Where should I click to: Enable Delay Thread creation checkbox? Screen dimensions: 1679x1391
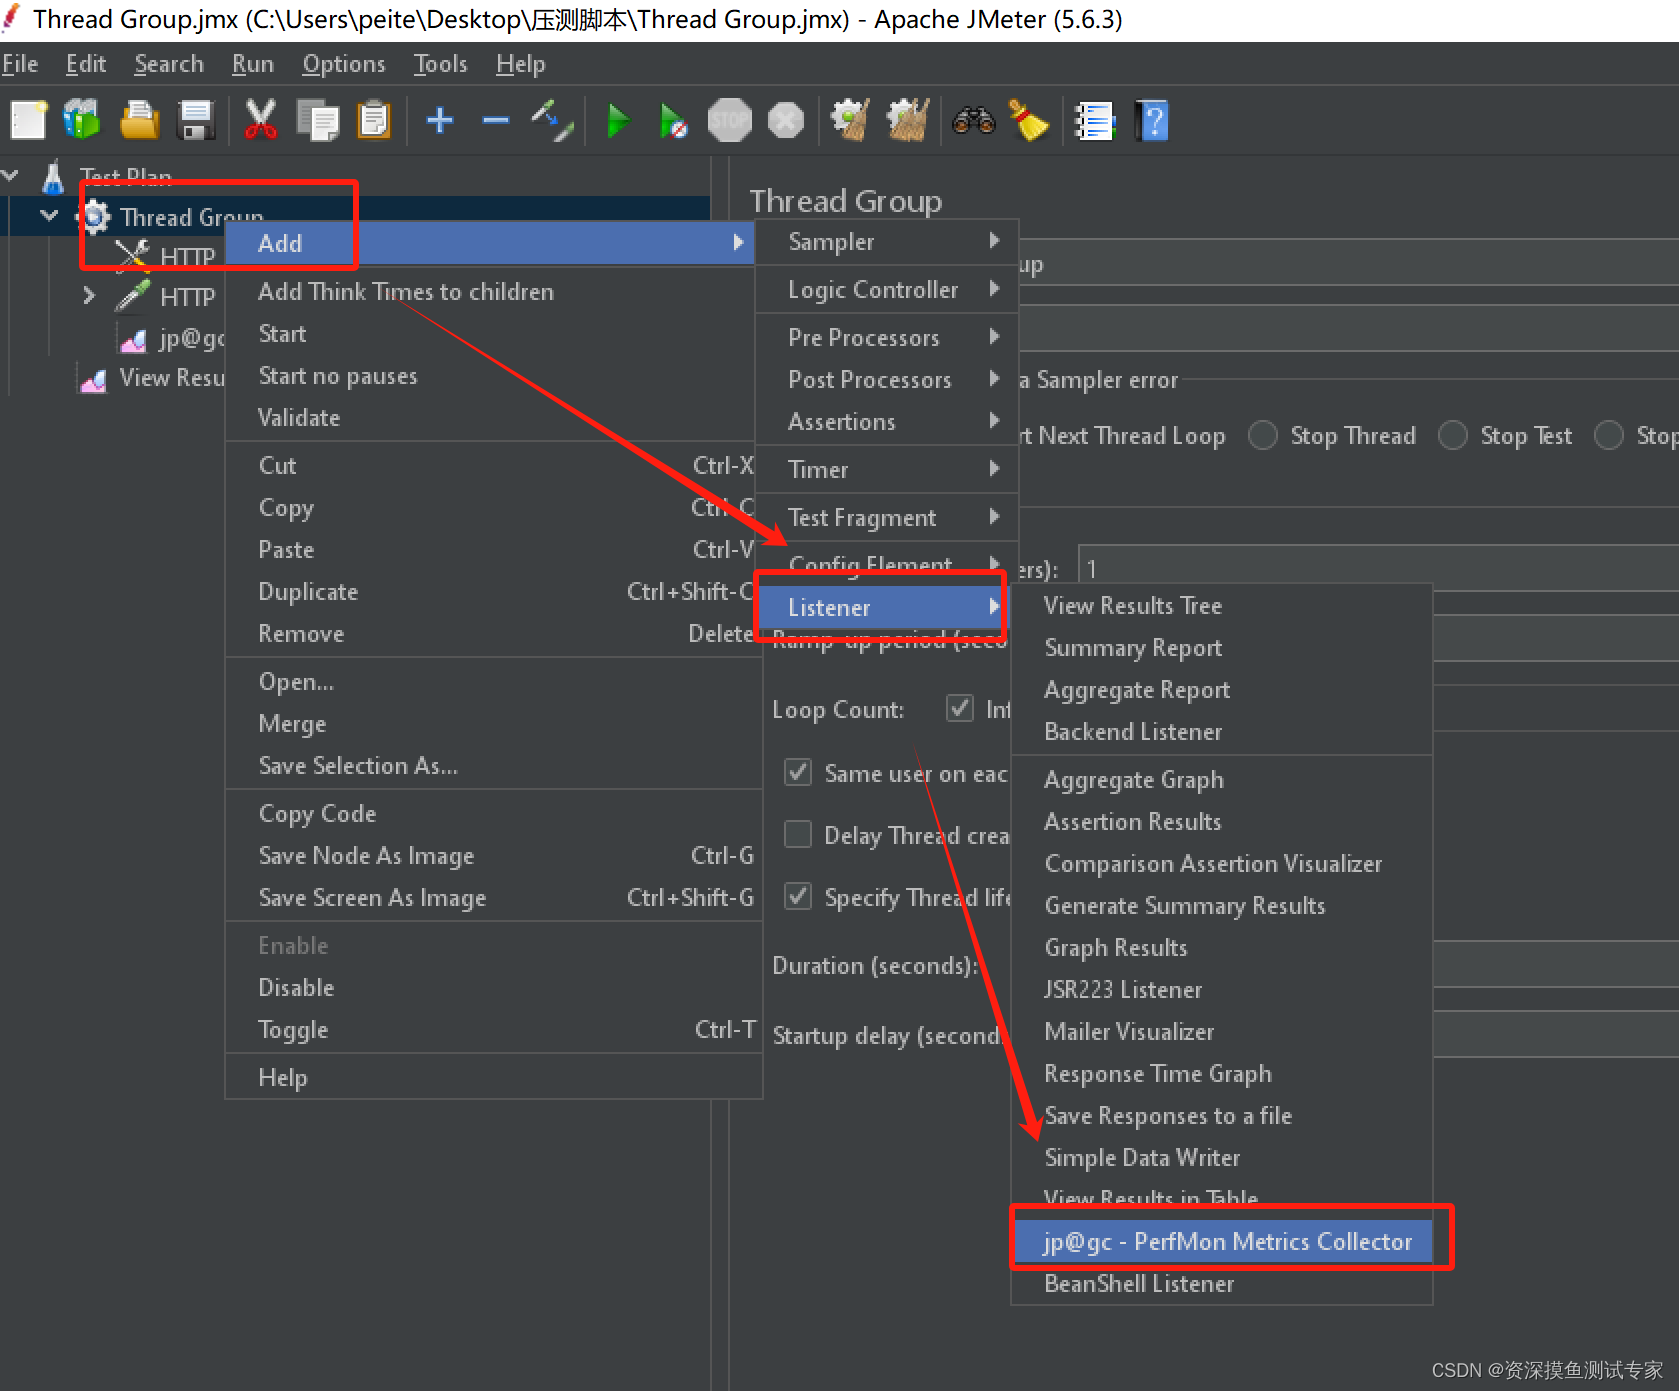pyautogui.click(x=798, y=834)
